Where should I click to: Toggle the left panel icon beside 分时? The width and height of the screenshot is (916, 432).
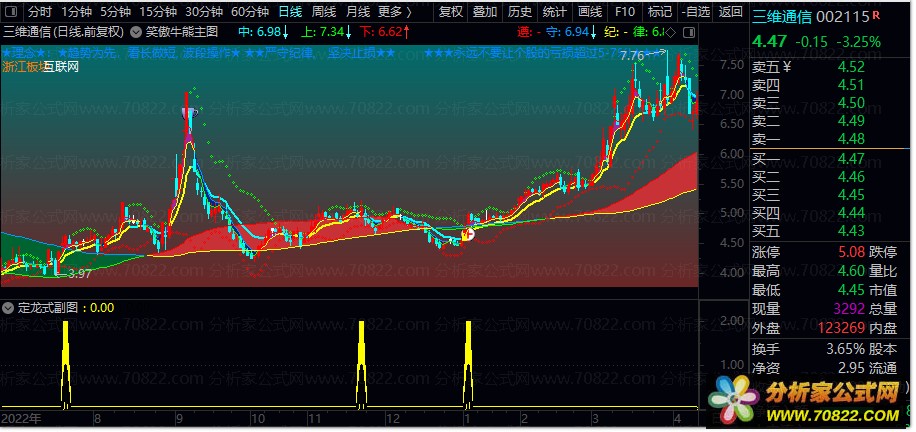pos(13,11)
